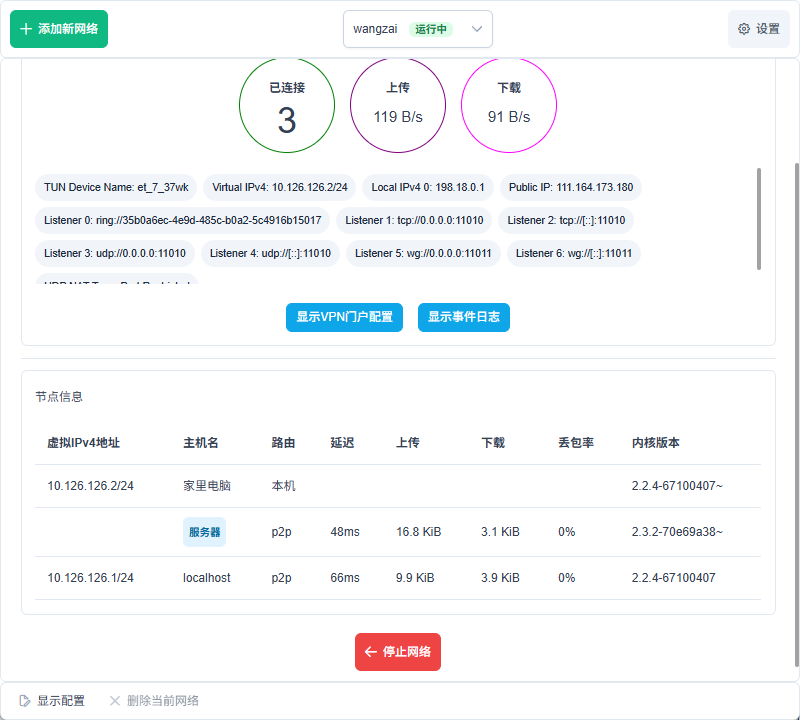Expand the wangzai network dropdown arrow
Viewport: 800px width, 720px height.
tap(477, 30)
